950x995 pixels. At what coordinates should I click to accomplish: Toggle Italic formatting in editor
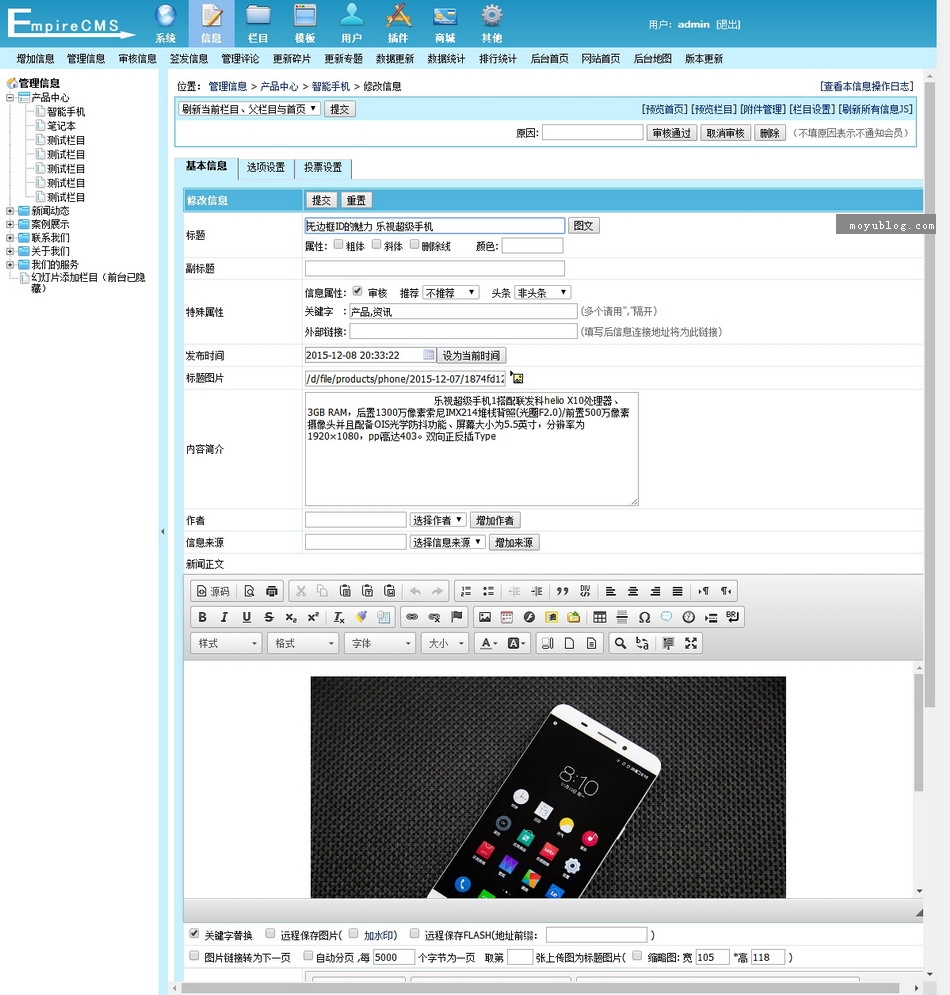[x=224, y=617]
